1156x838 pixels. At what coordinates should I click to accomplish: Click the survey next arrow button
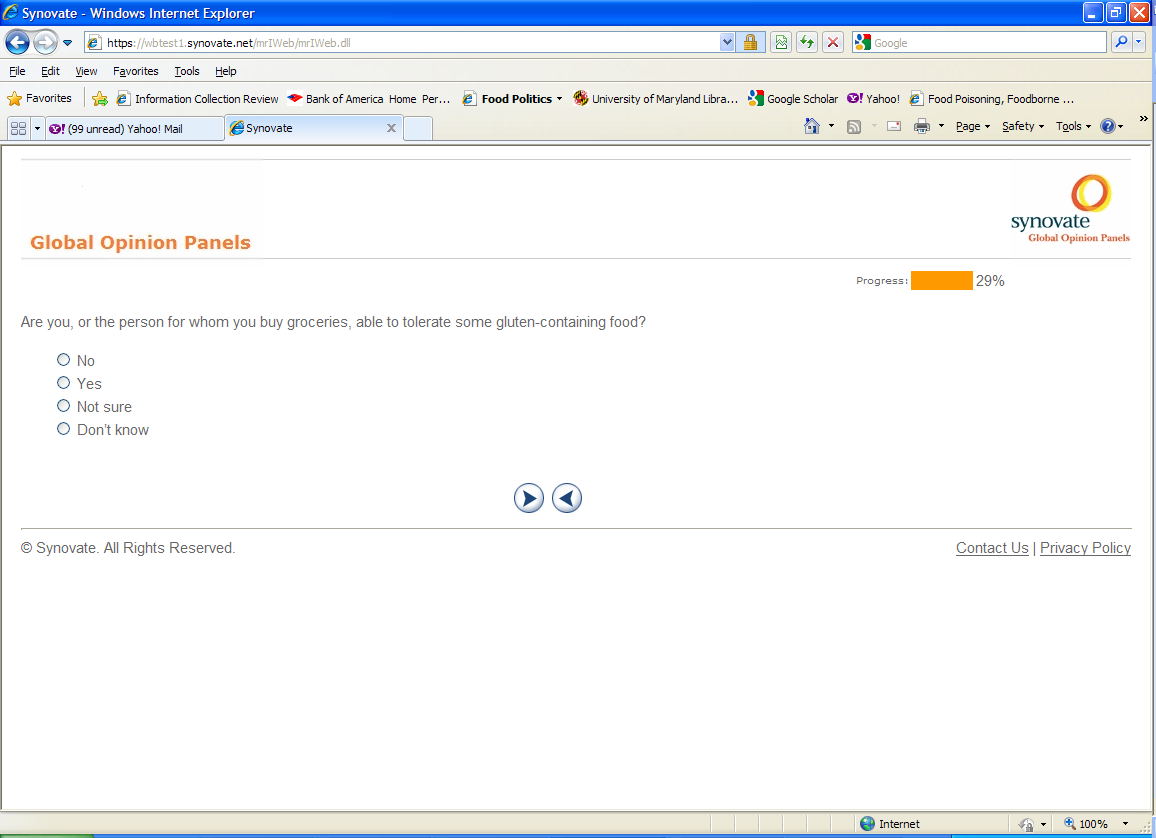click(x=529, y=498)
